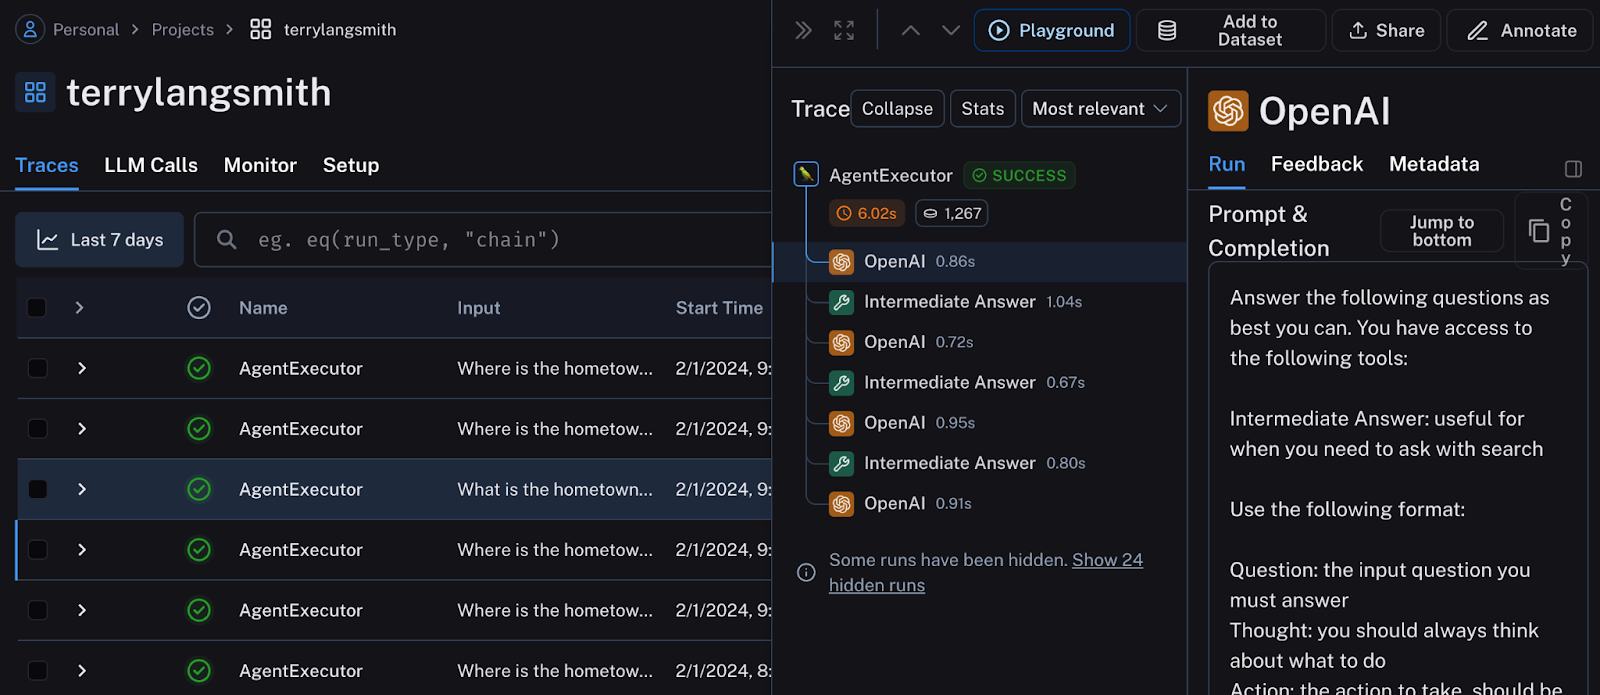Click the OpenAI icon of the 0.95s run
Image resolution: width=1600 pixels, height=695 pixels.
pyautogui.click(x=842, y=422)
